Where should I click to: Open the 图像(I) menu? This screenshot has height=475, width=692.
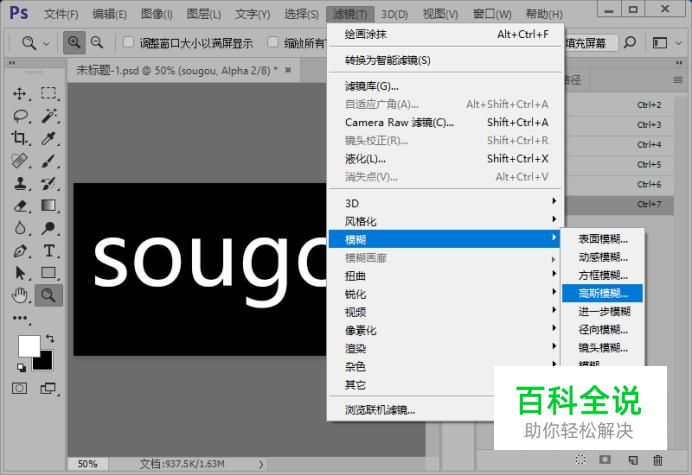pos(157,14)
